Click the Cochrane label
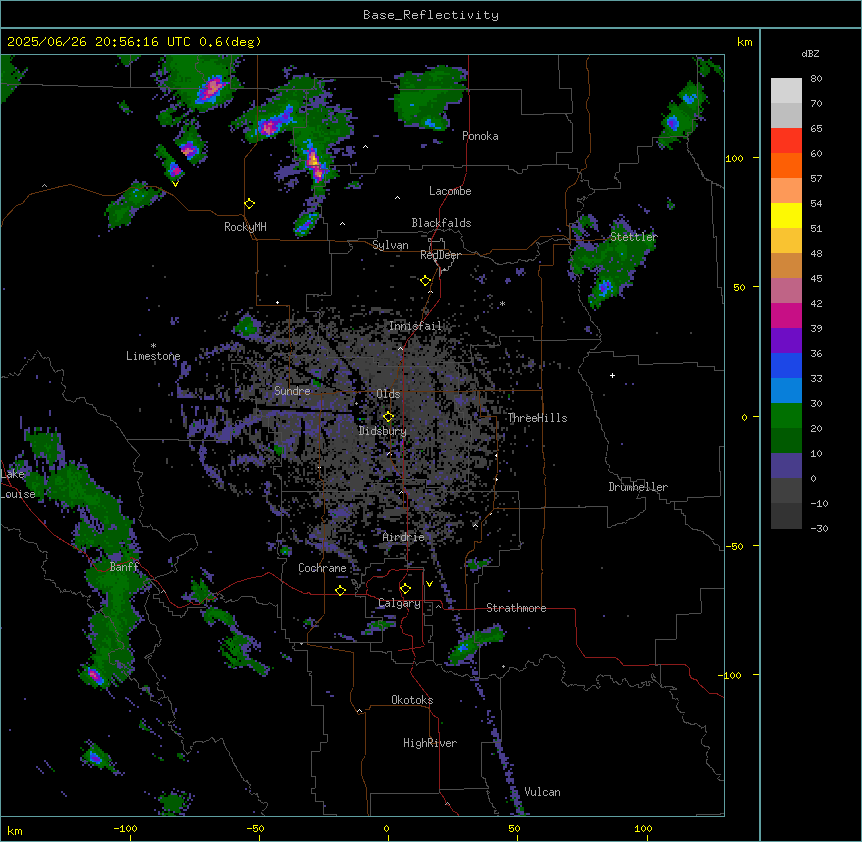The width and height of the screenshot is (862, 842). point(322,568)
